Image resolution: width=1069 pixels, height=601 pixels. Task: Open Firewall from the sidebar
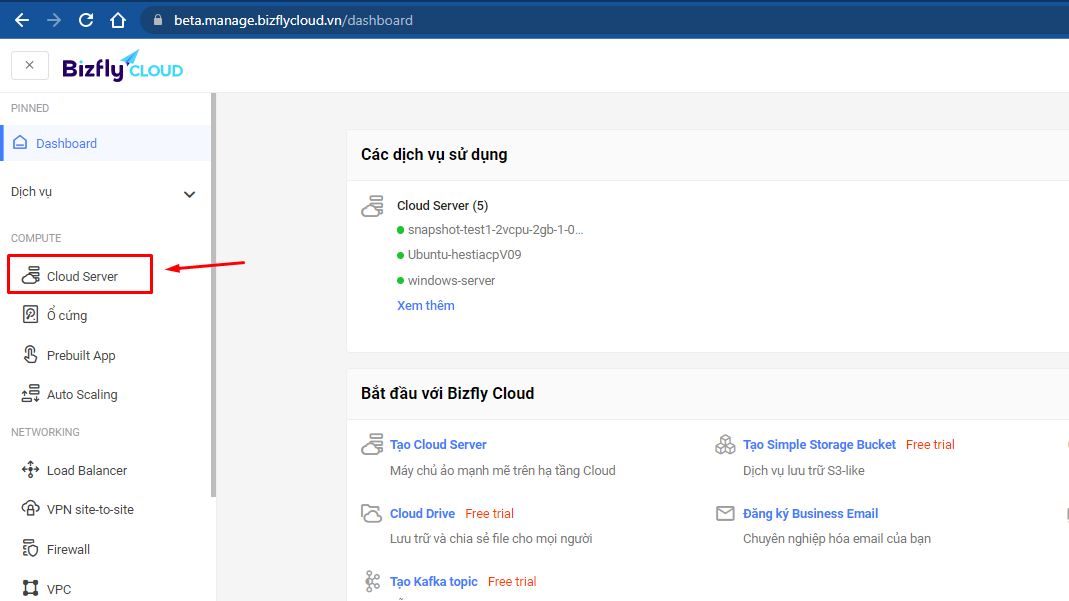tap(68, 549)
